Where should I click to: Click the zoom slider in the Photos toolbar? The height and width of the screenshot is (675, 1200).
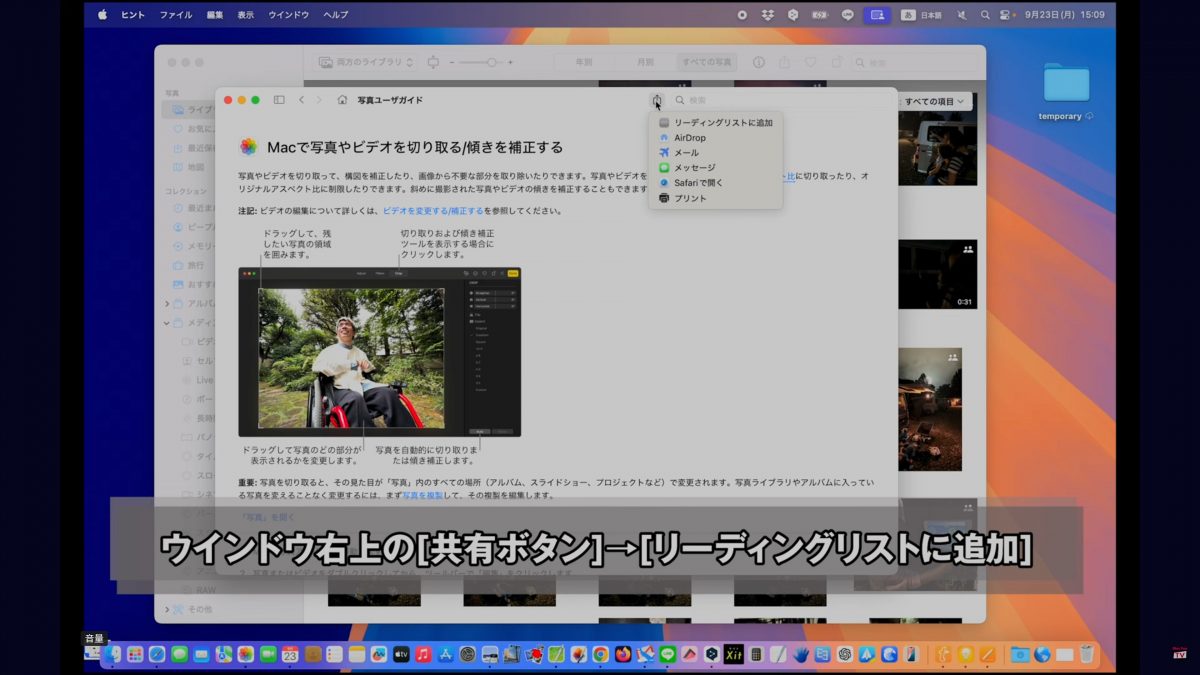tap(482, 62)
